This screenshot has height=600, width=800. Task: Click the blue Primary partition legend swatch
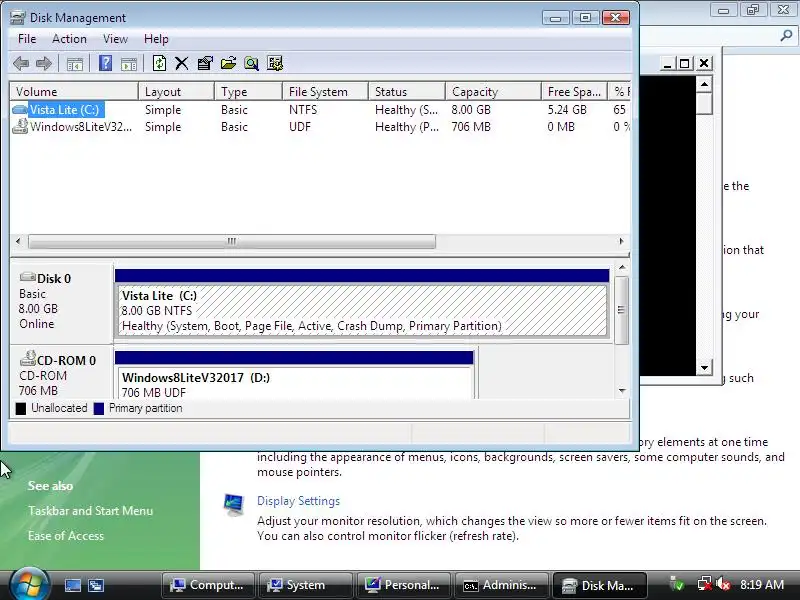[98, 409]
